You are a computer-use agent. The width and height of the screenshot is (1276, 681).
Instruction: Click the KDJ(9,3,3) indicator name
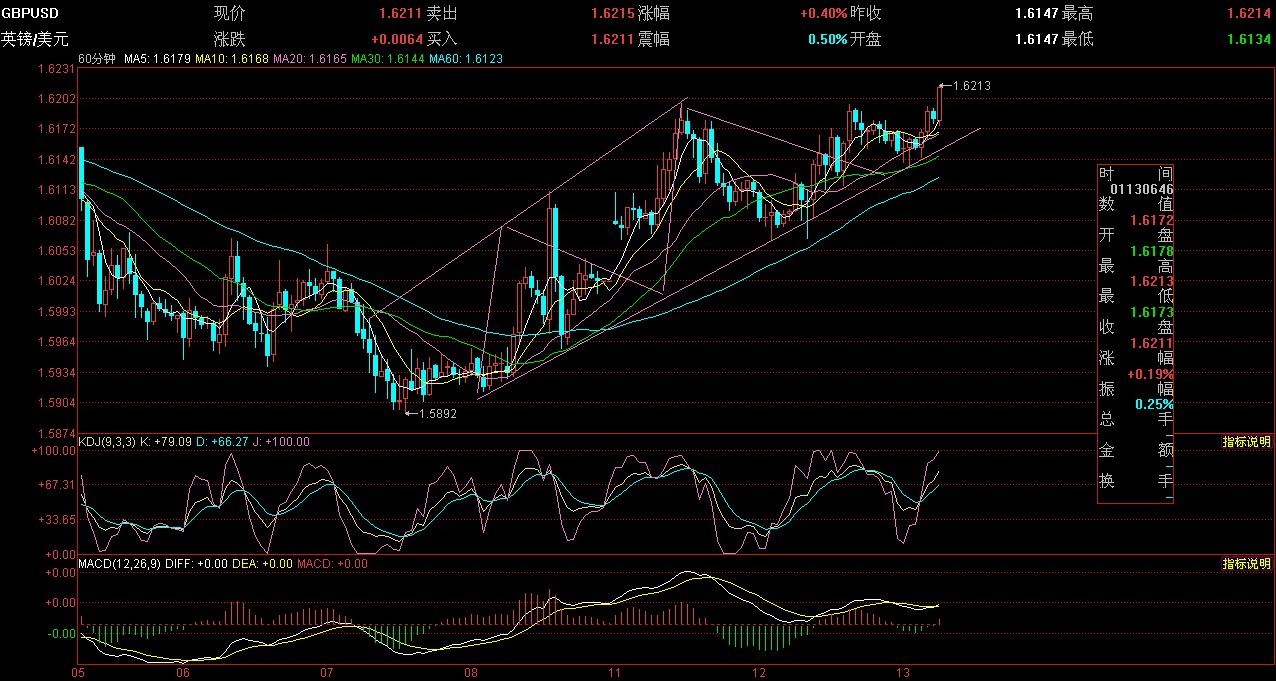107,441
